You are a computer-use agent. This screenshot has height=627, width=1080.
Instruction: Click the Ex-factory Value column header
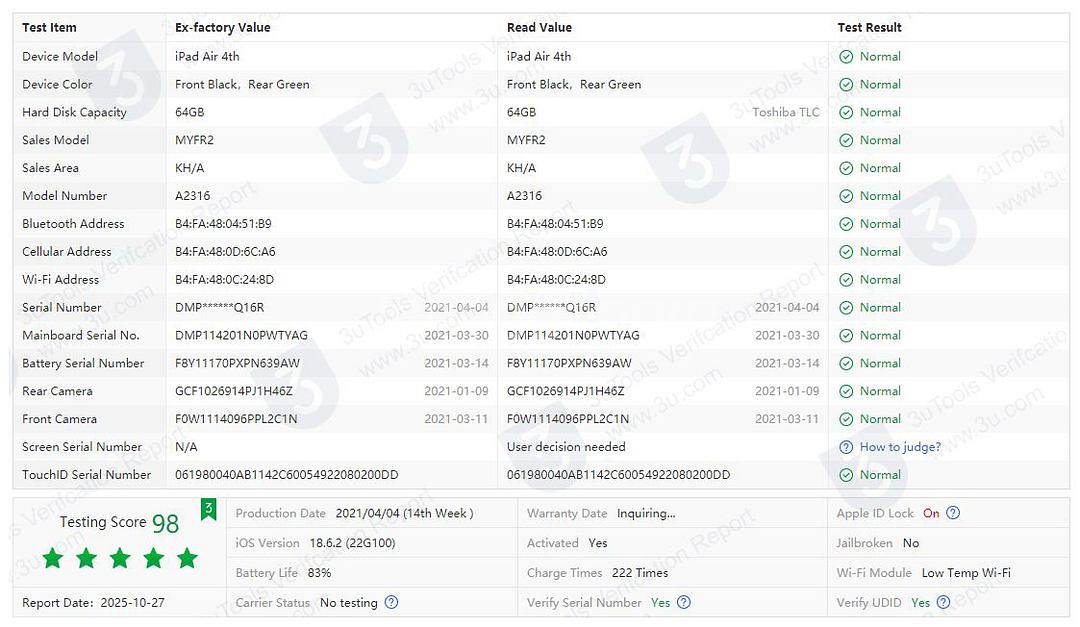(x=222, y=28)
